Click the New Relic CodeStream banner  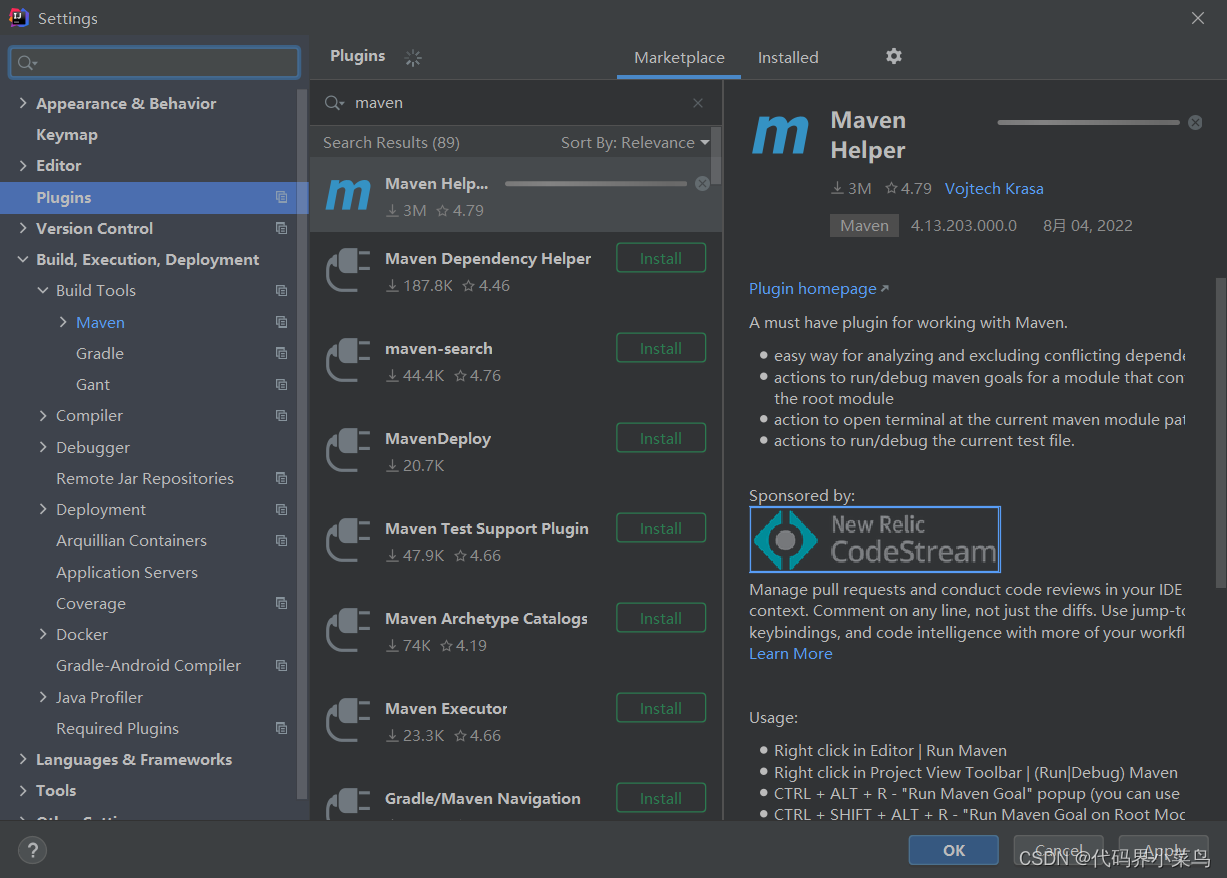(874, 539)
